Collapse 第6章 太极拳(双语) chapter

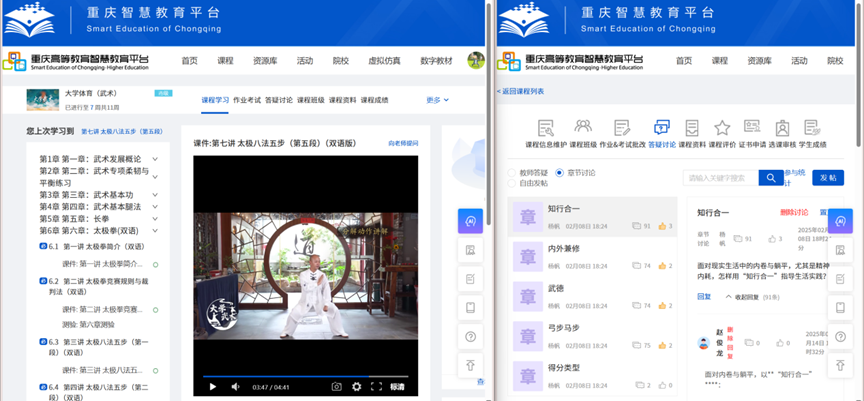pyautogui.click(x=155, y=231)
